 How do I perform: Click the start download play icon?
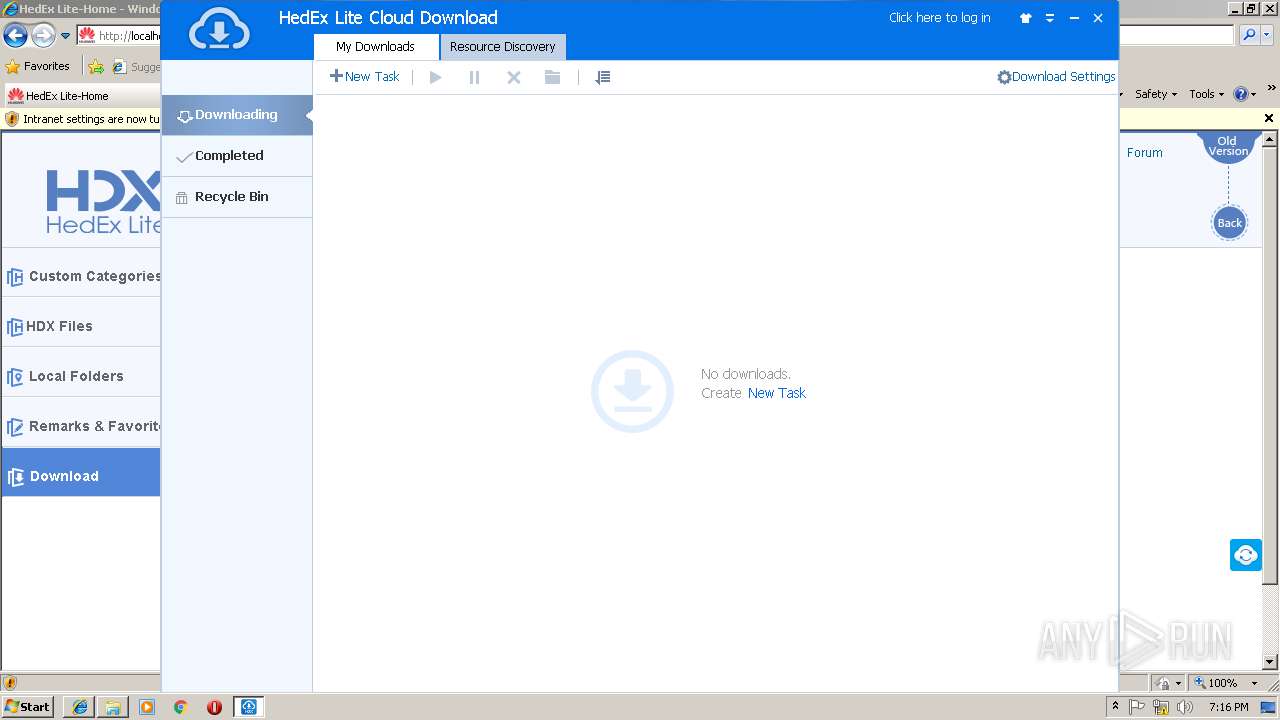point(435,77)
